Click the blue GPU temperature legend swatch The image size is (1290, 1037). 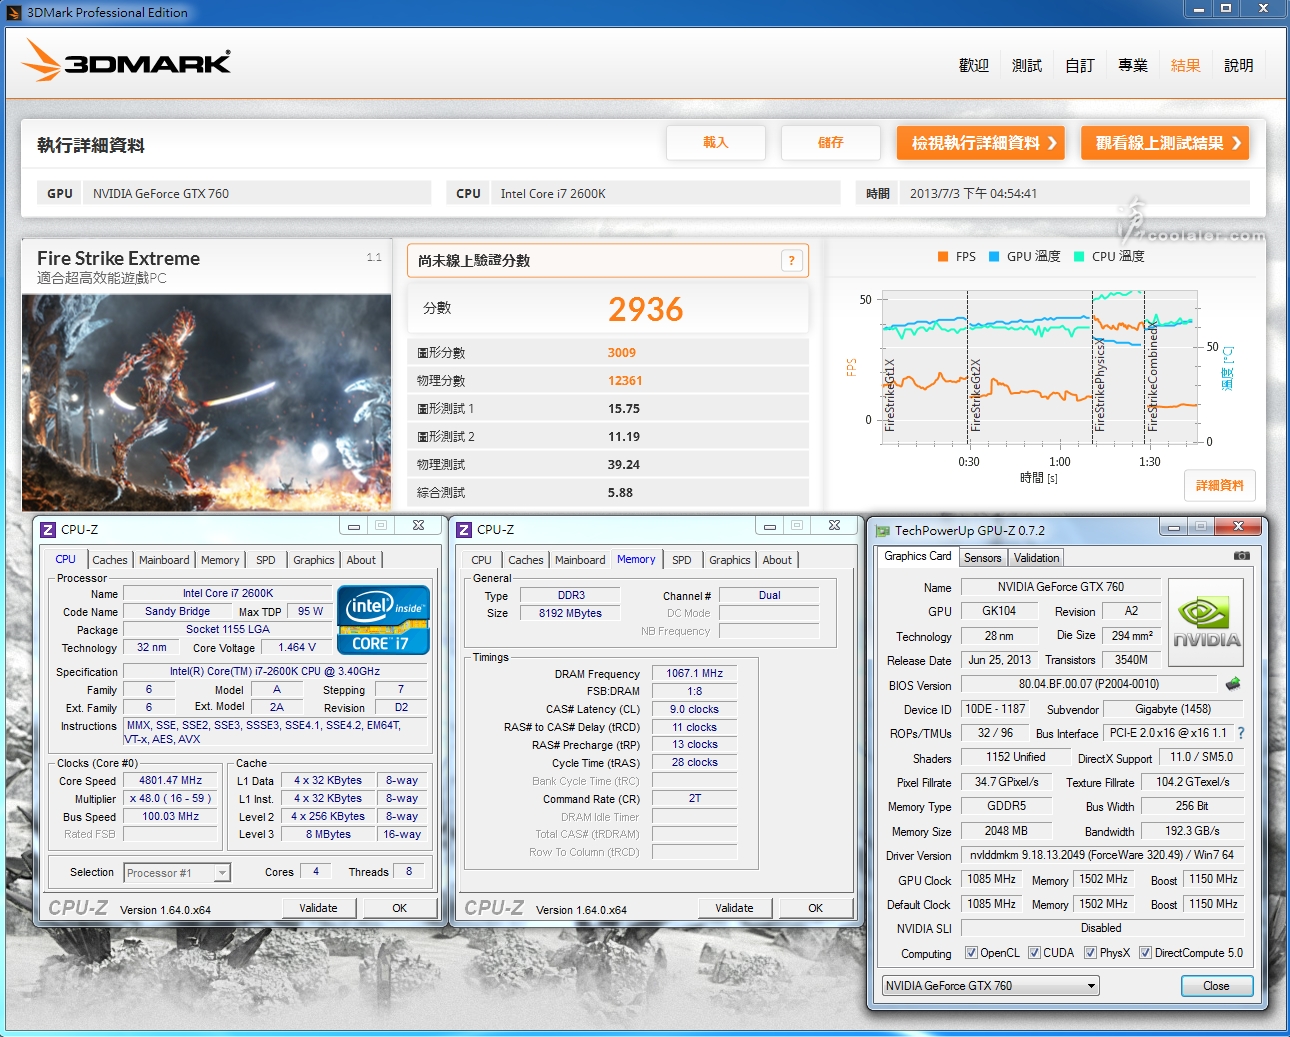994,257
